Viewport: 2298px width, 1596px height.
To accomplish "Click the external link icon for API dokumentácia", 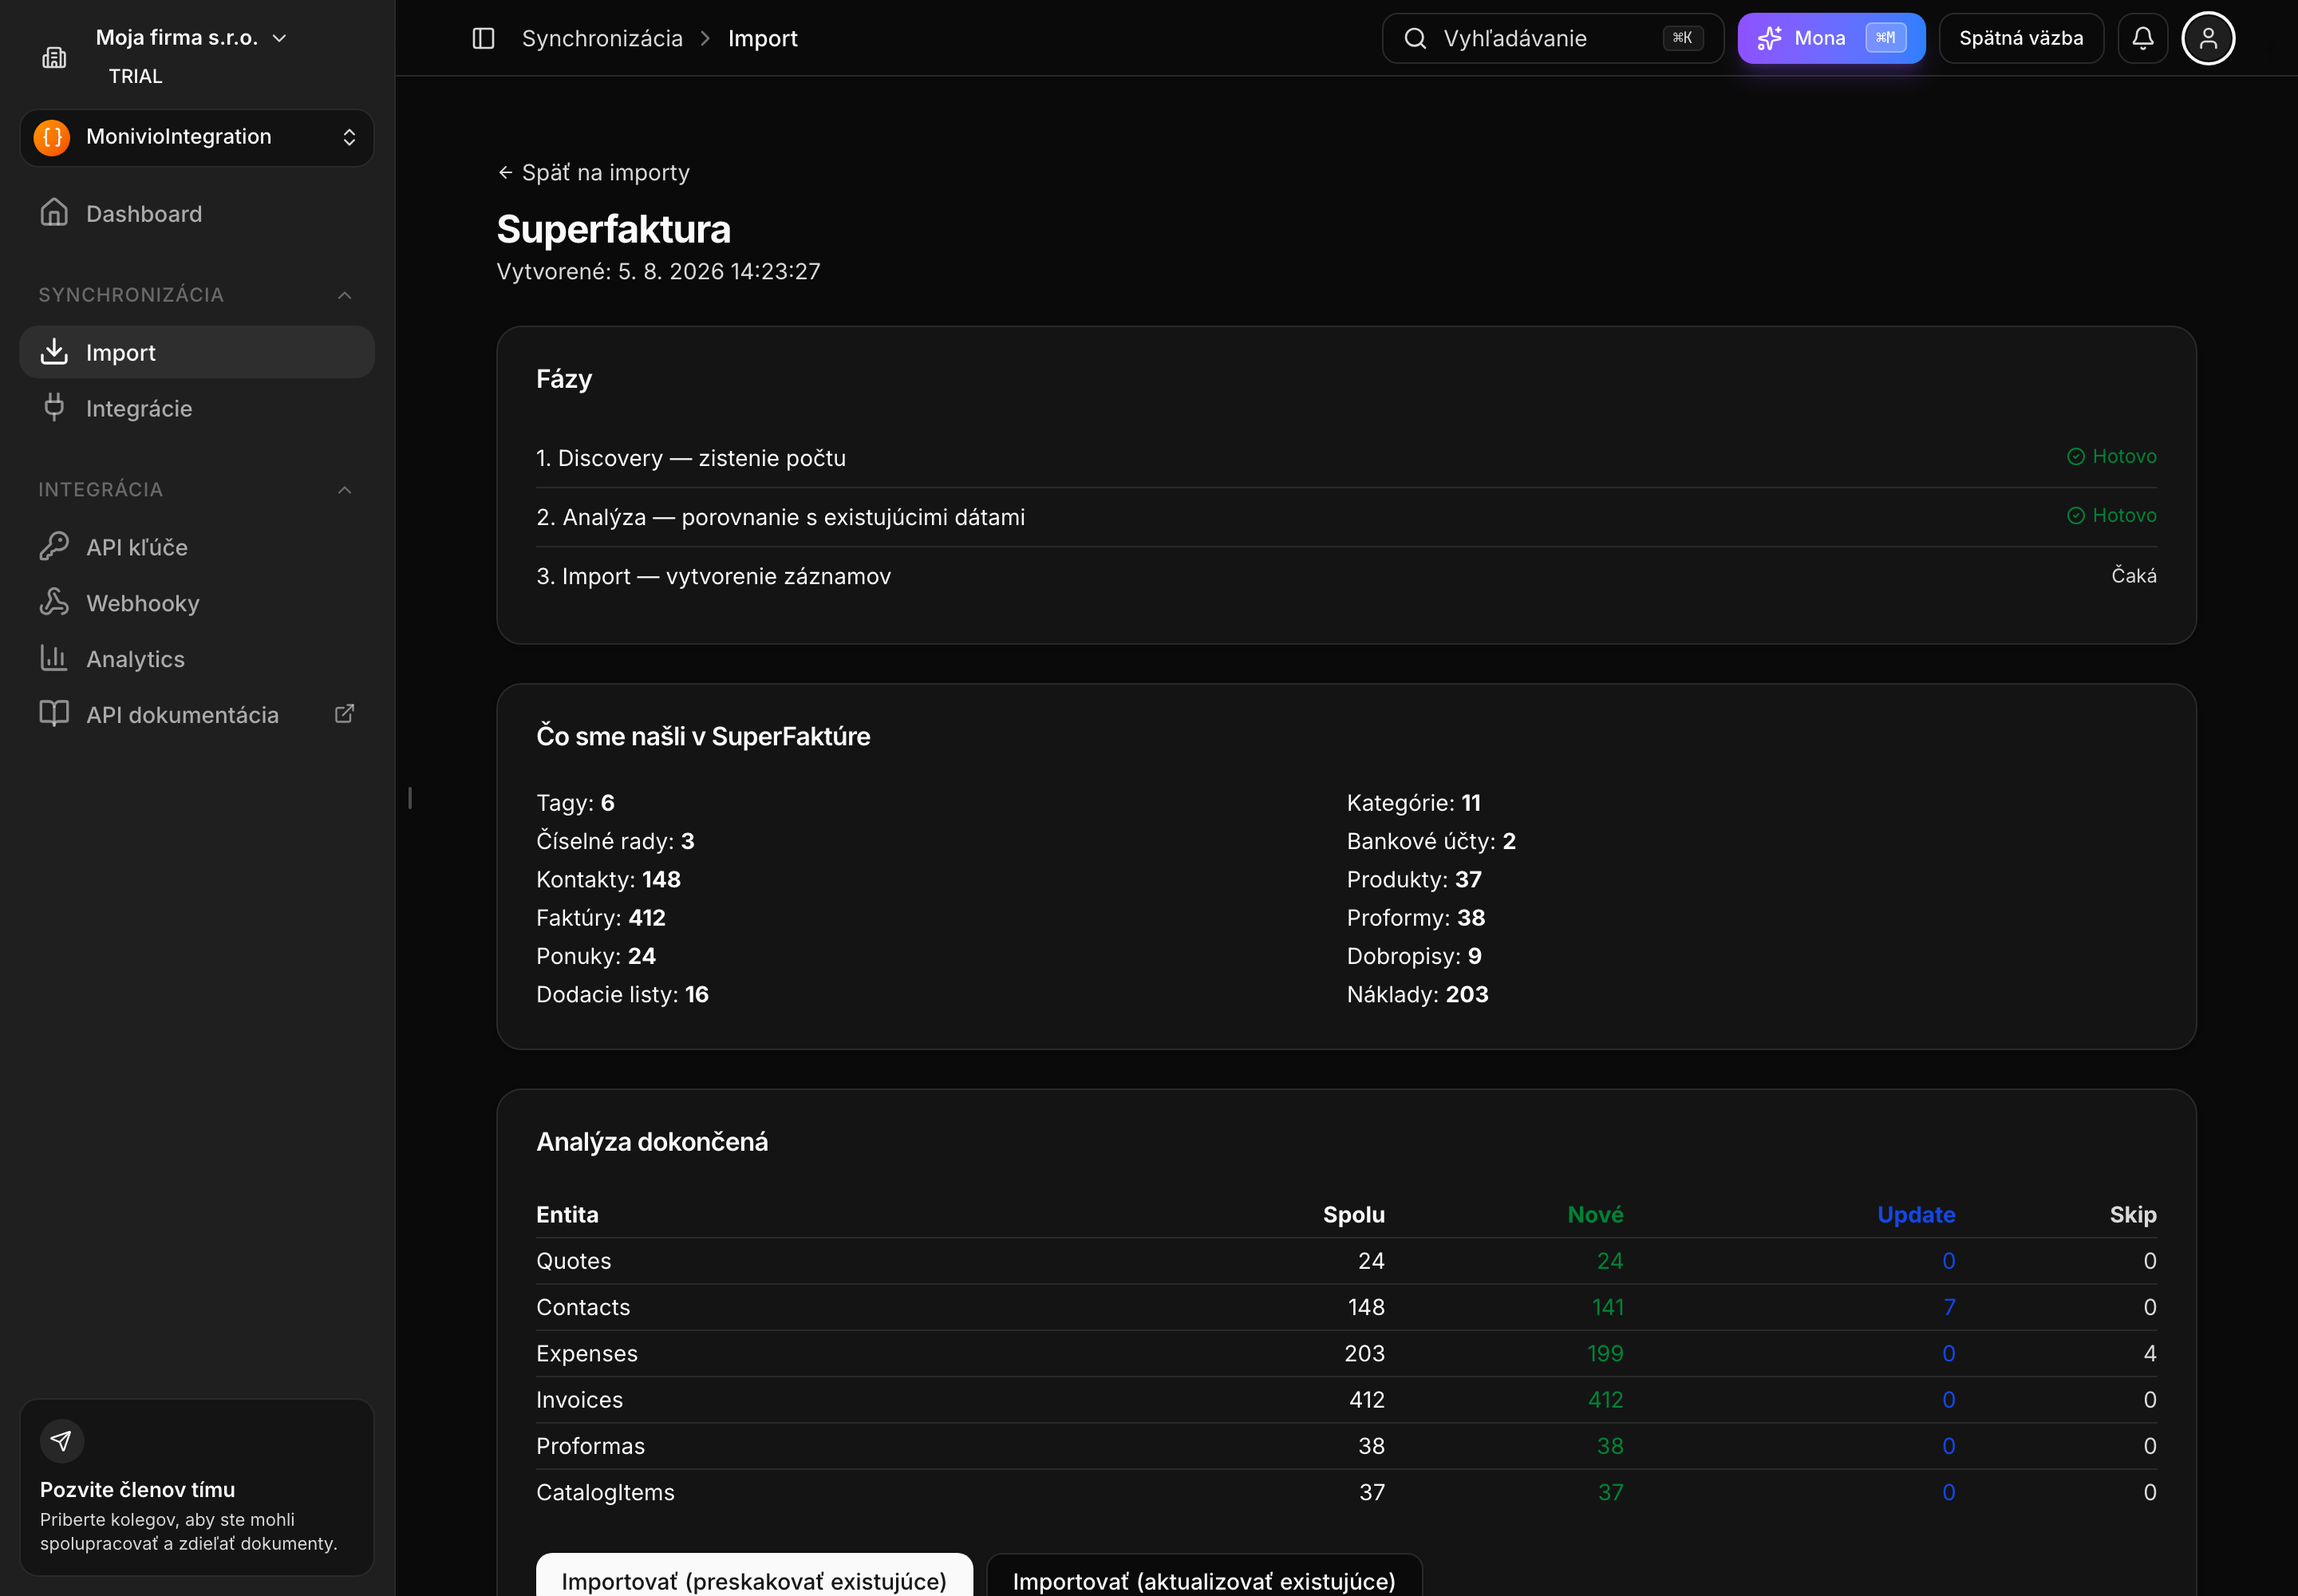I will pos(344,714).
